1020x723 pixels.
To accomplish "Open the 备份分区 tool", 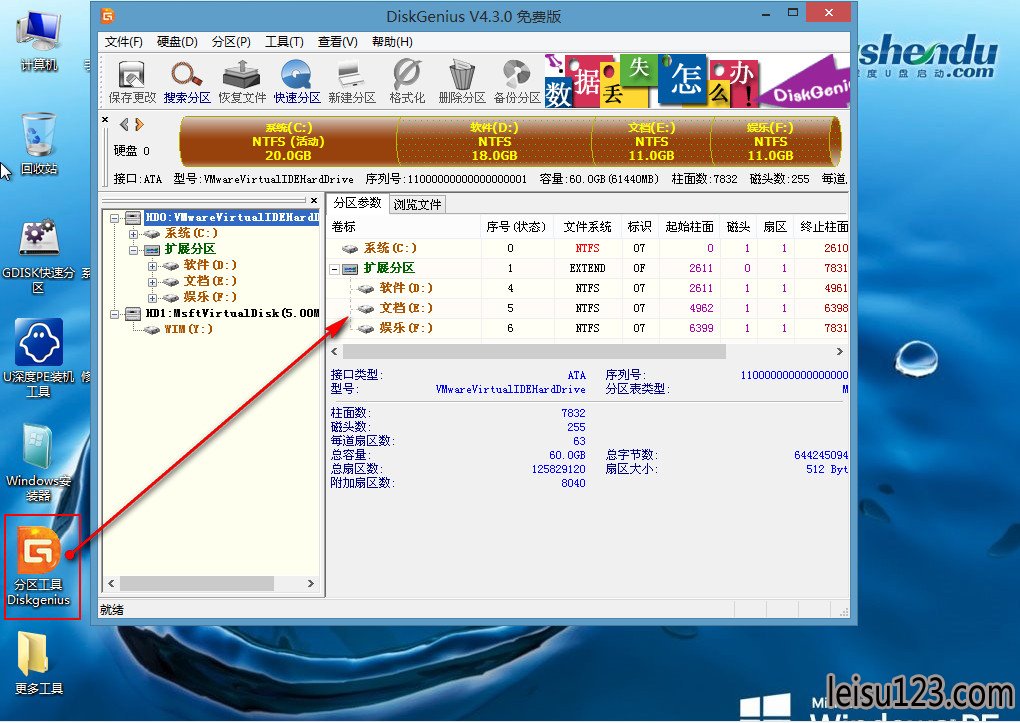I will click(517, 82).
